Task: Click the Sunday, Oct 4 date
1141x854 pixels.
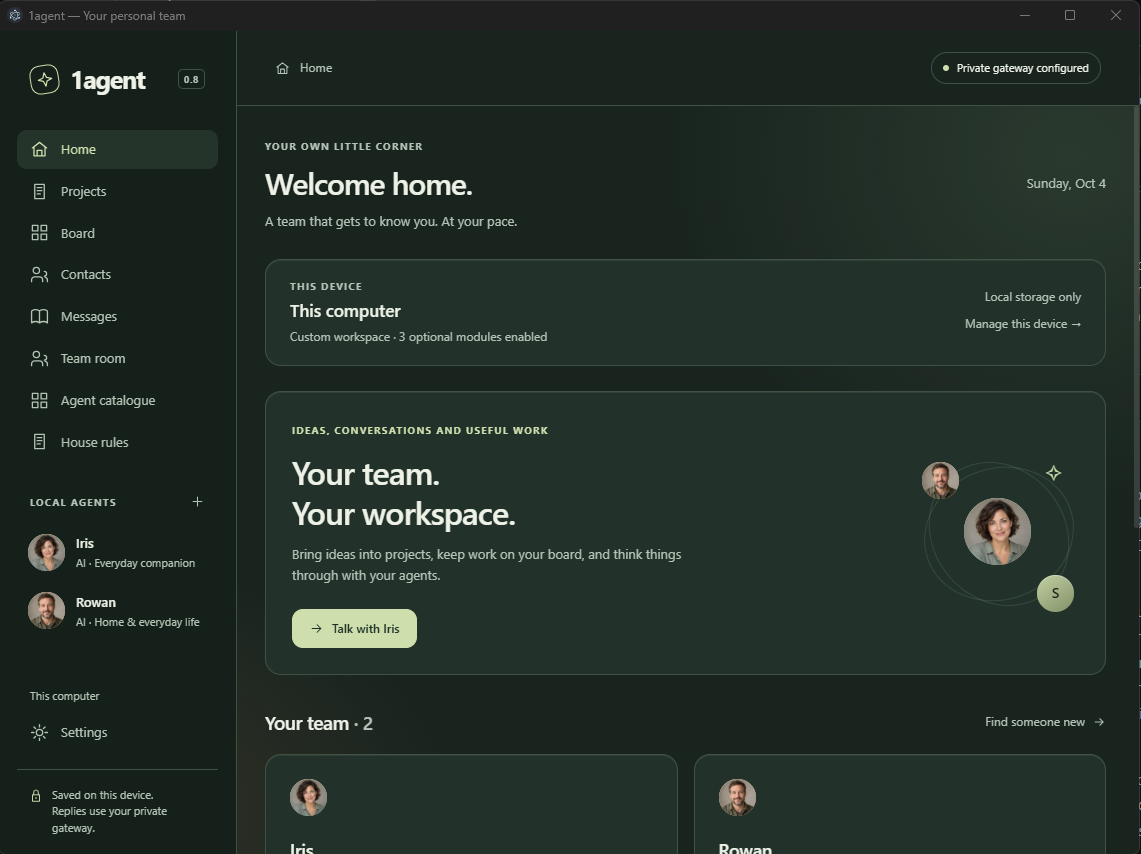Action: 1066,184
